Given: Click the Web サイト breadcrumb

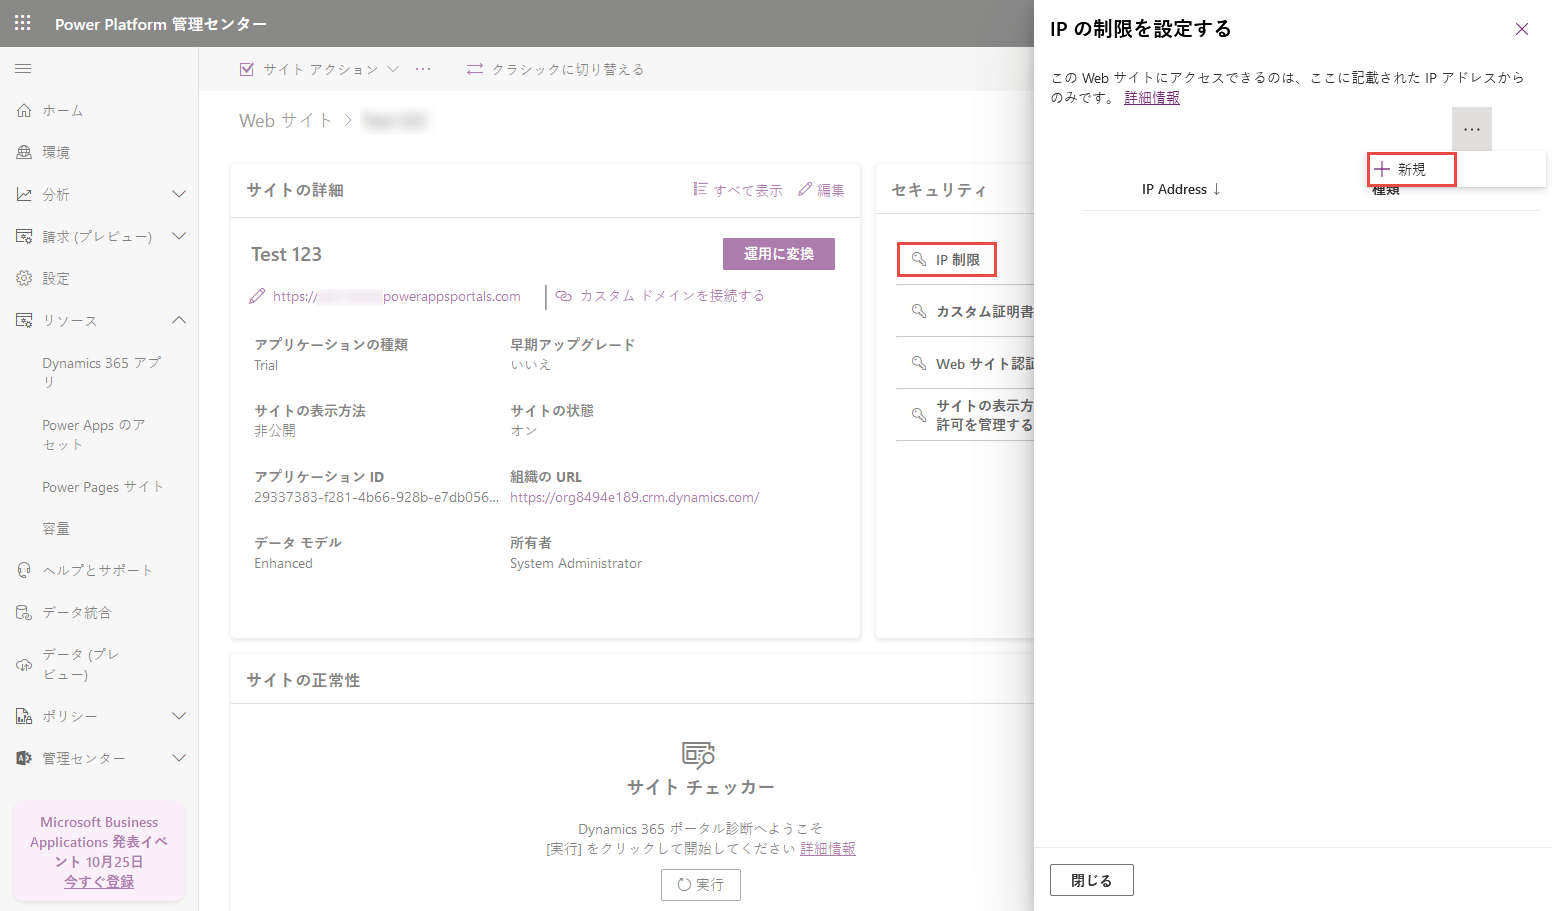Looking at the screenshot, I should (x=285, y=120).
